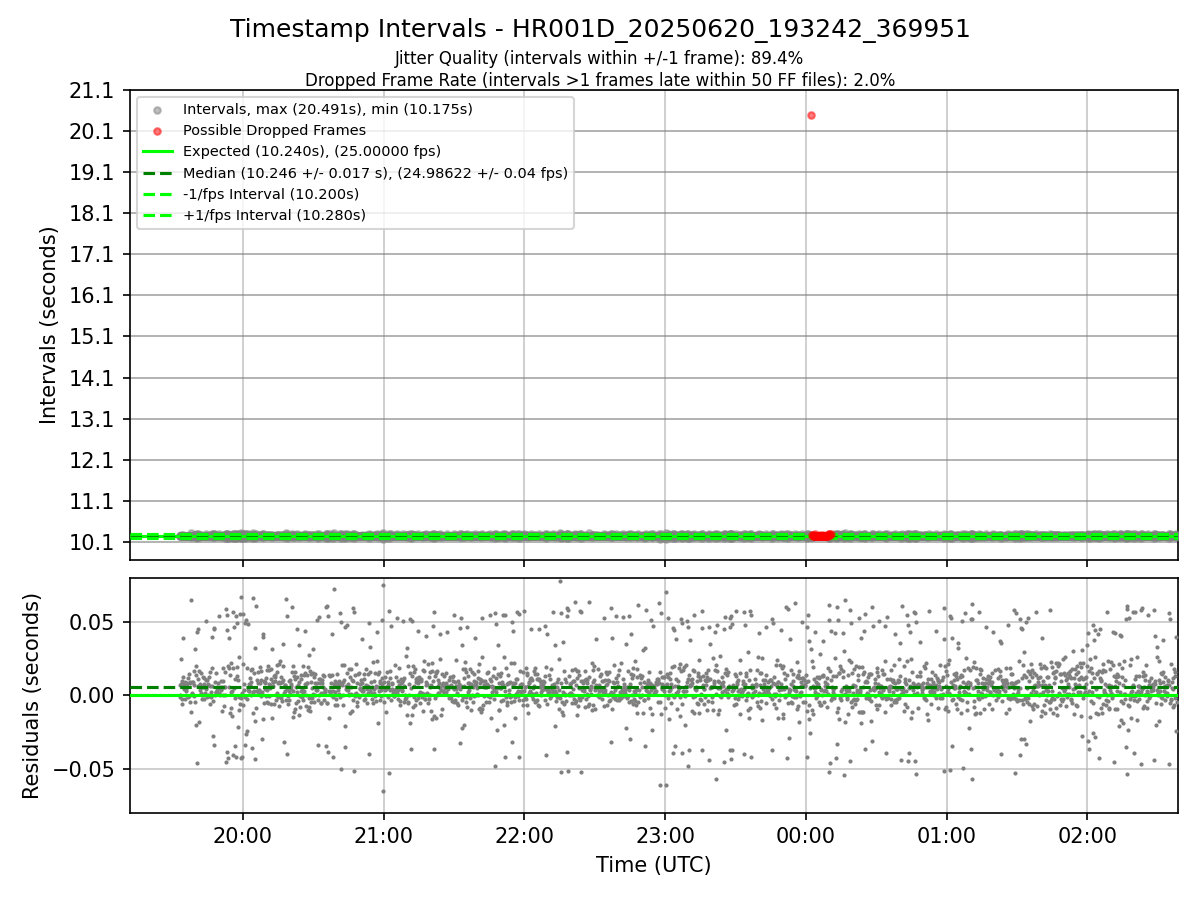Screen dimensions: 1200x900
Task: Click legend entry 'Median (10.246 +/- 0.017 s)'
Action: (x=375, y=173)
